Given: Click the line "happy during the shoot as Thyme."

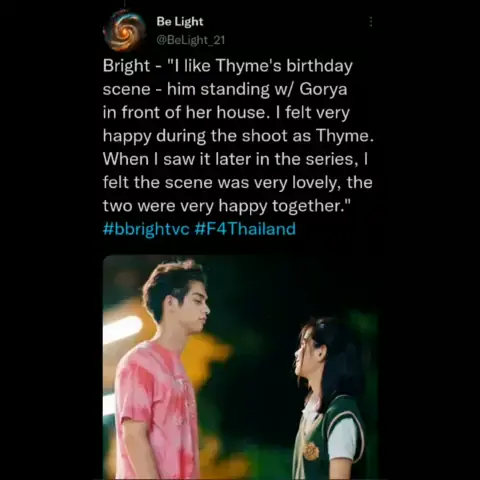Looking at the screenshot, I should (x=238, y=136).
